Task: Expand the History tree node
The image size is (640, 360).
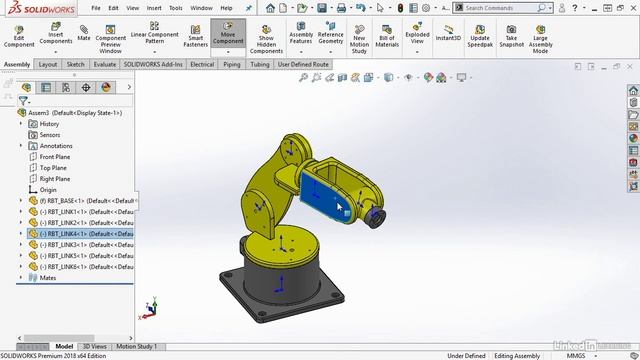Action: pos(21,123)
